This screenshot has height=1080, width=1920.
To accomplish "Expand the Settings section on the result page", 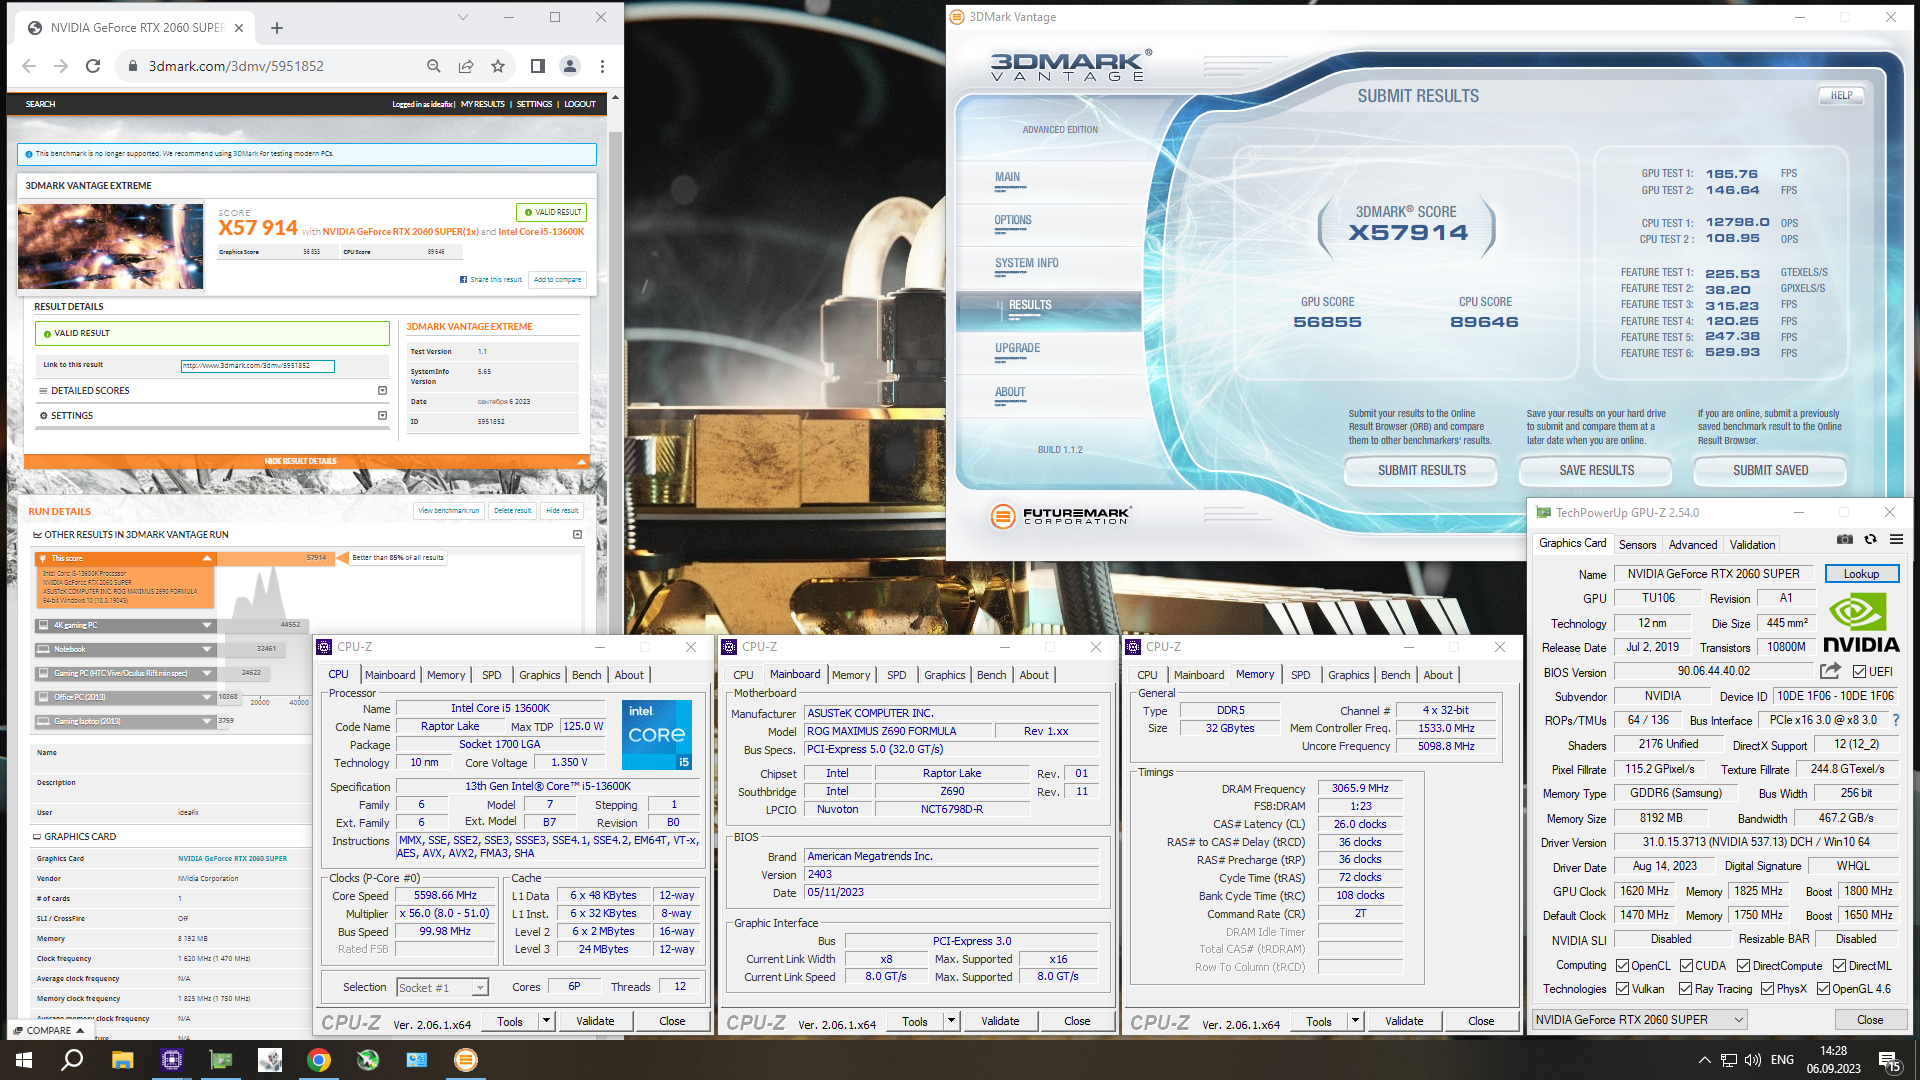I will pyautogui.click(x=382, y=416).
